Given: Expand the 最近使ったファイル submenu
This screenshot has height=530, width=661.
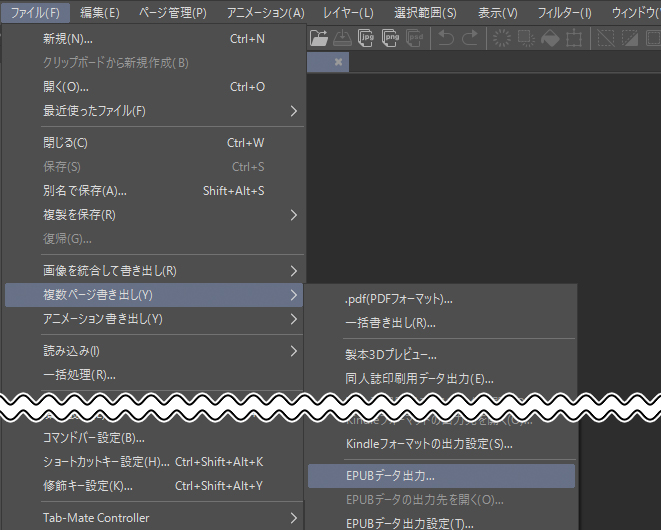Looking at the screenshot, I should click(x=150, y=110).
